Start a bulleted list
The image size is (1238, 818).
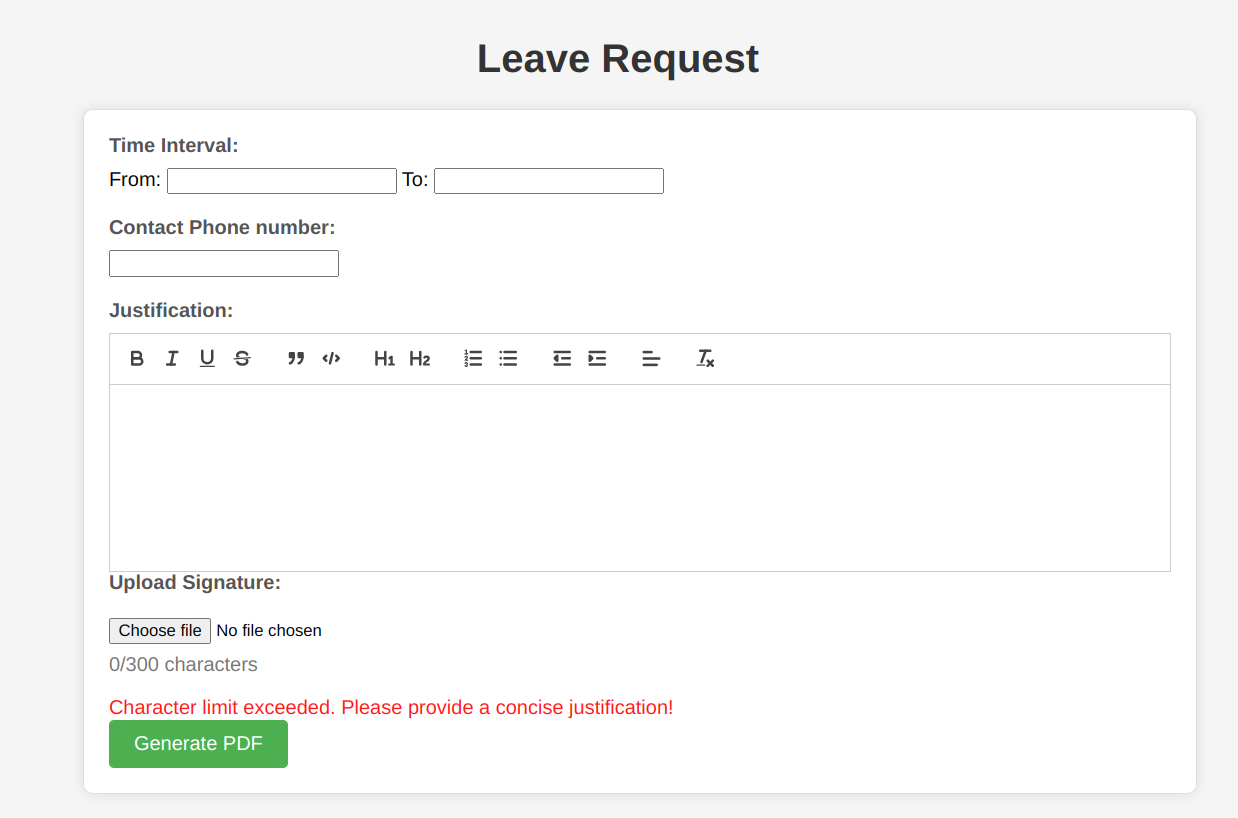click(509, 358)
